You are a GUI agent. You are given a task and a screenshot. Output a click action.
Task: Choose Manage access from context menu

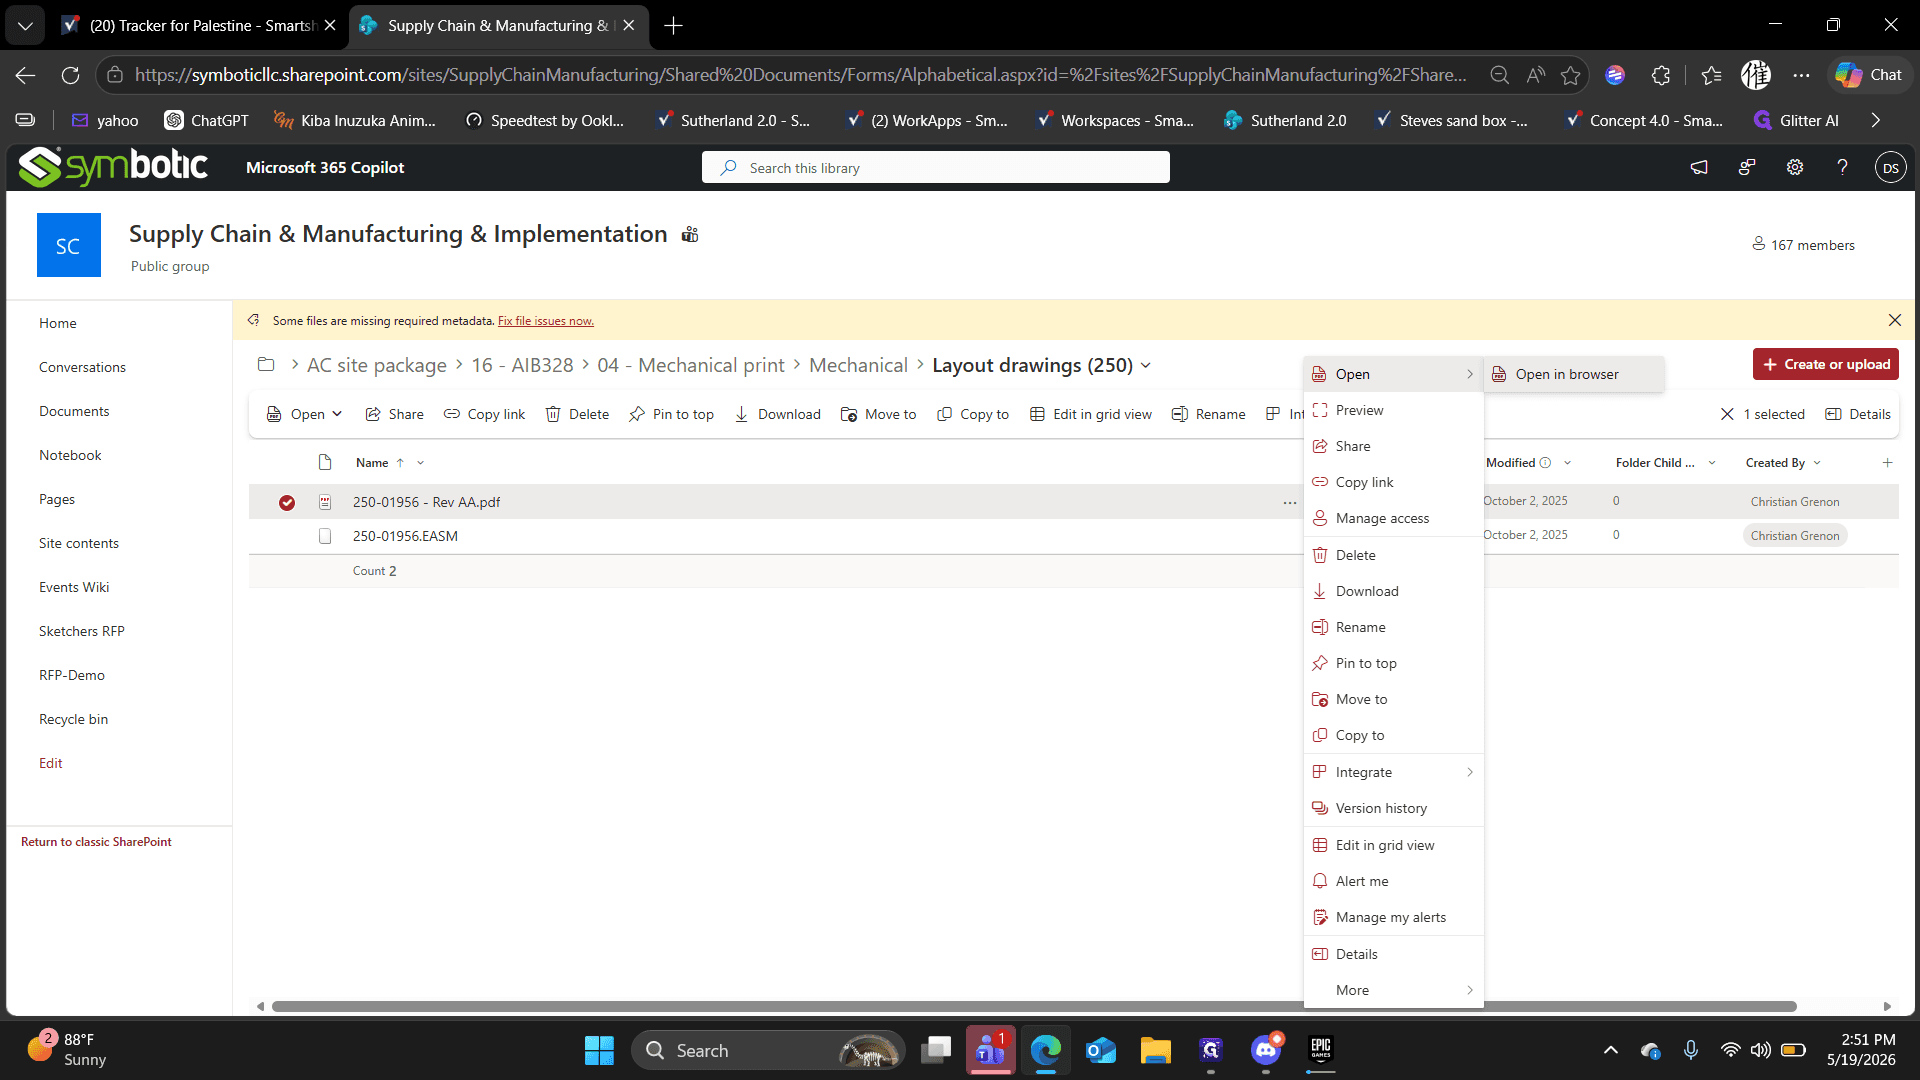pyautogui.click(x=1393, y=518)
